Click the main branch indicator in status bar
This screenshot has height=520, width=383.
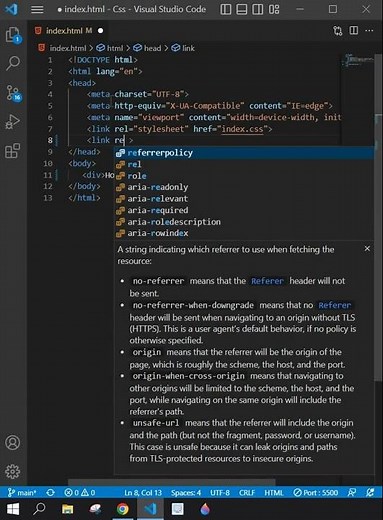pyautogui.click(x=22, y=492)
